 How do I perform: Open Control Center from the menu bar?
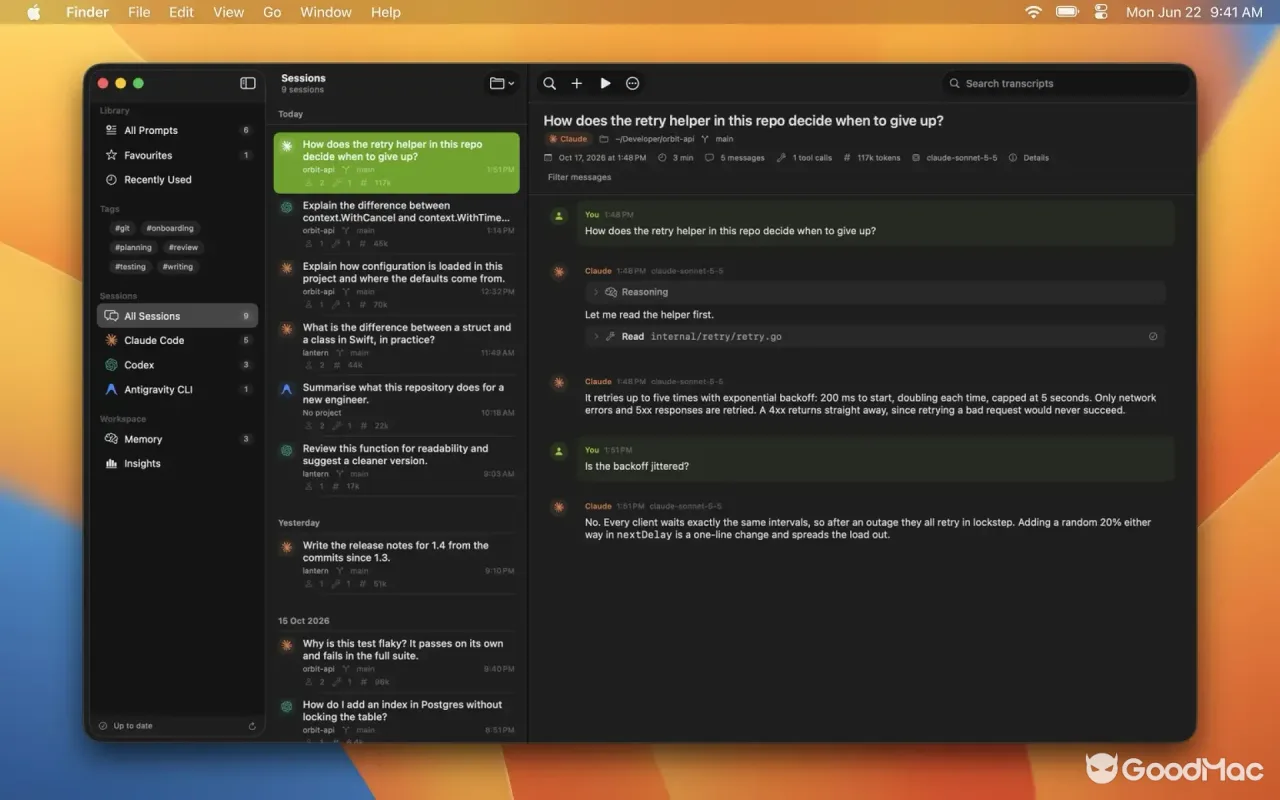pyautogui.click(x=1102, y=12)
